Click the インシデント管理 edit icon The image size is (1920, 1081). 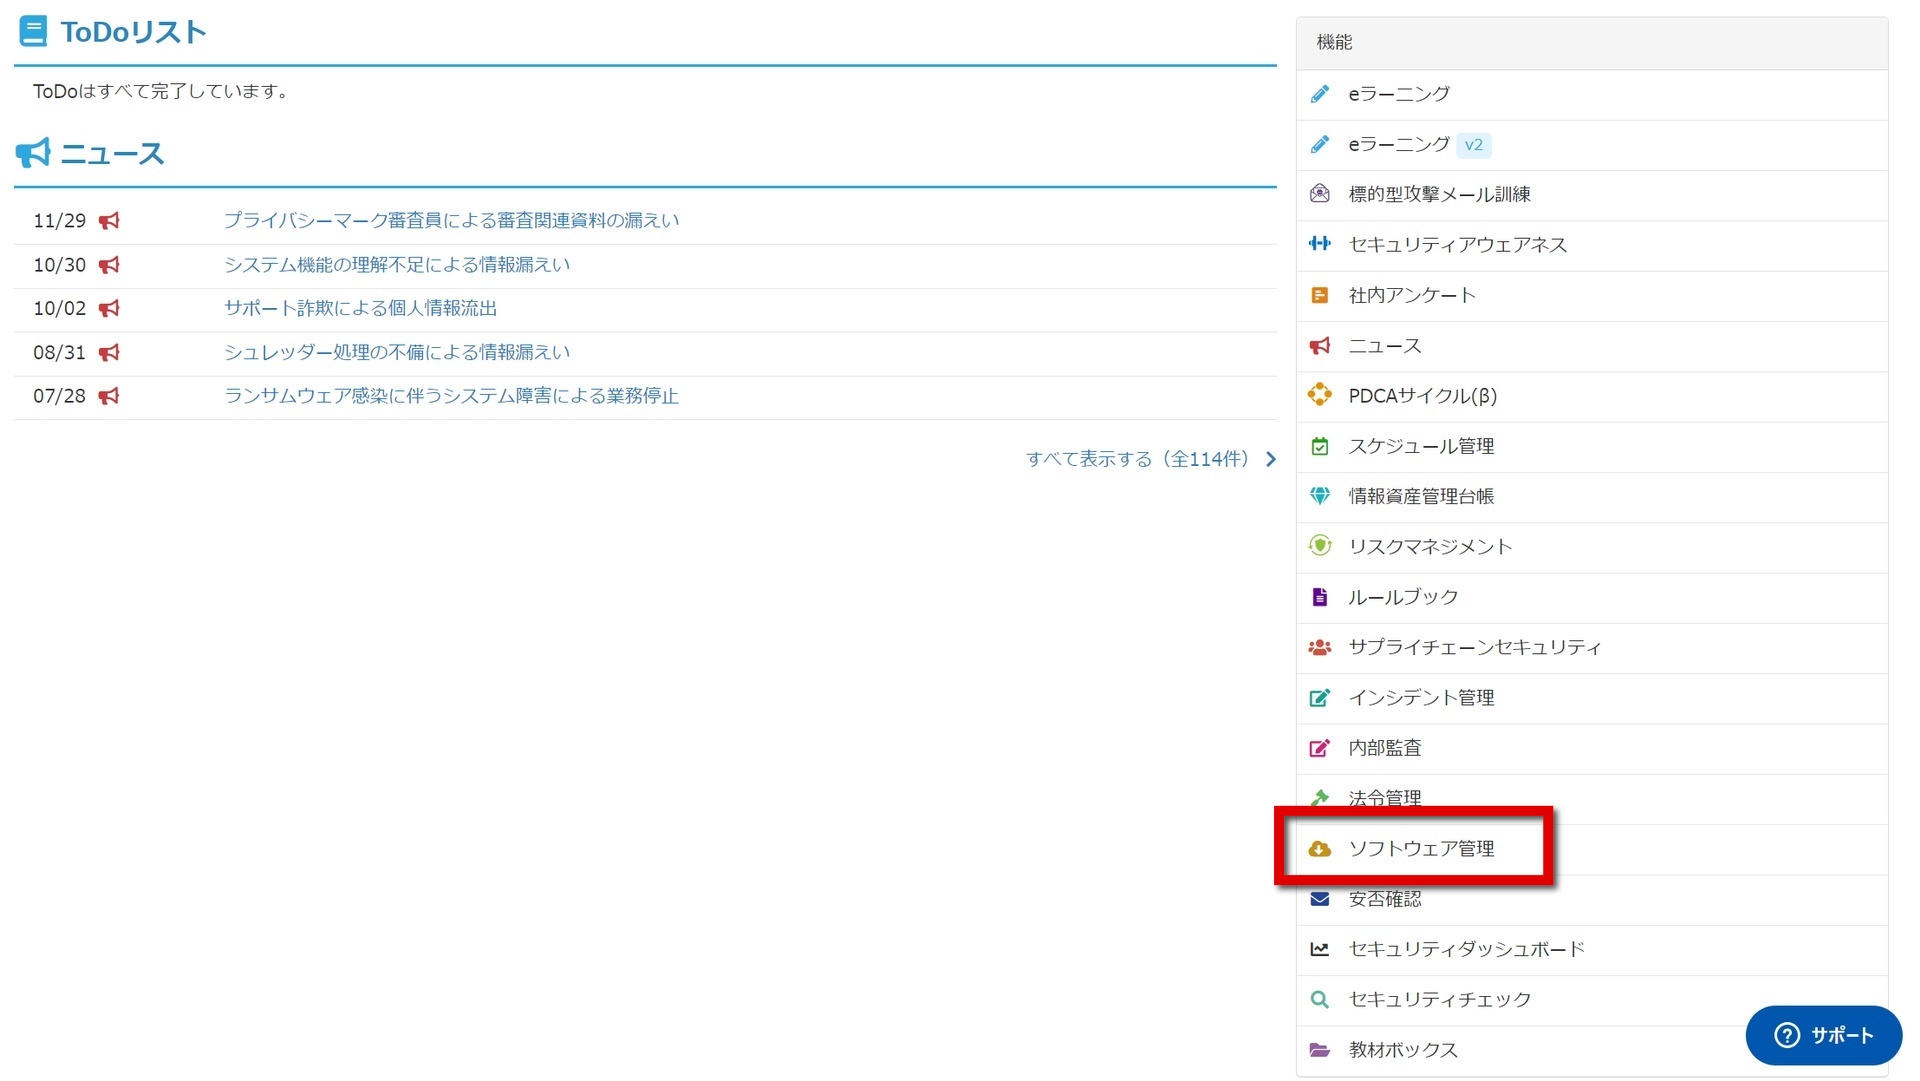click(1320, 698)
